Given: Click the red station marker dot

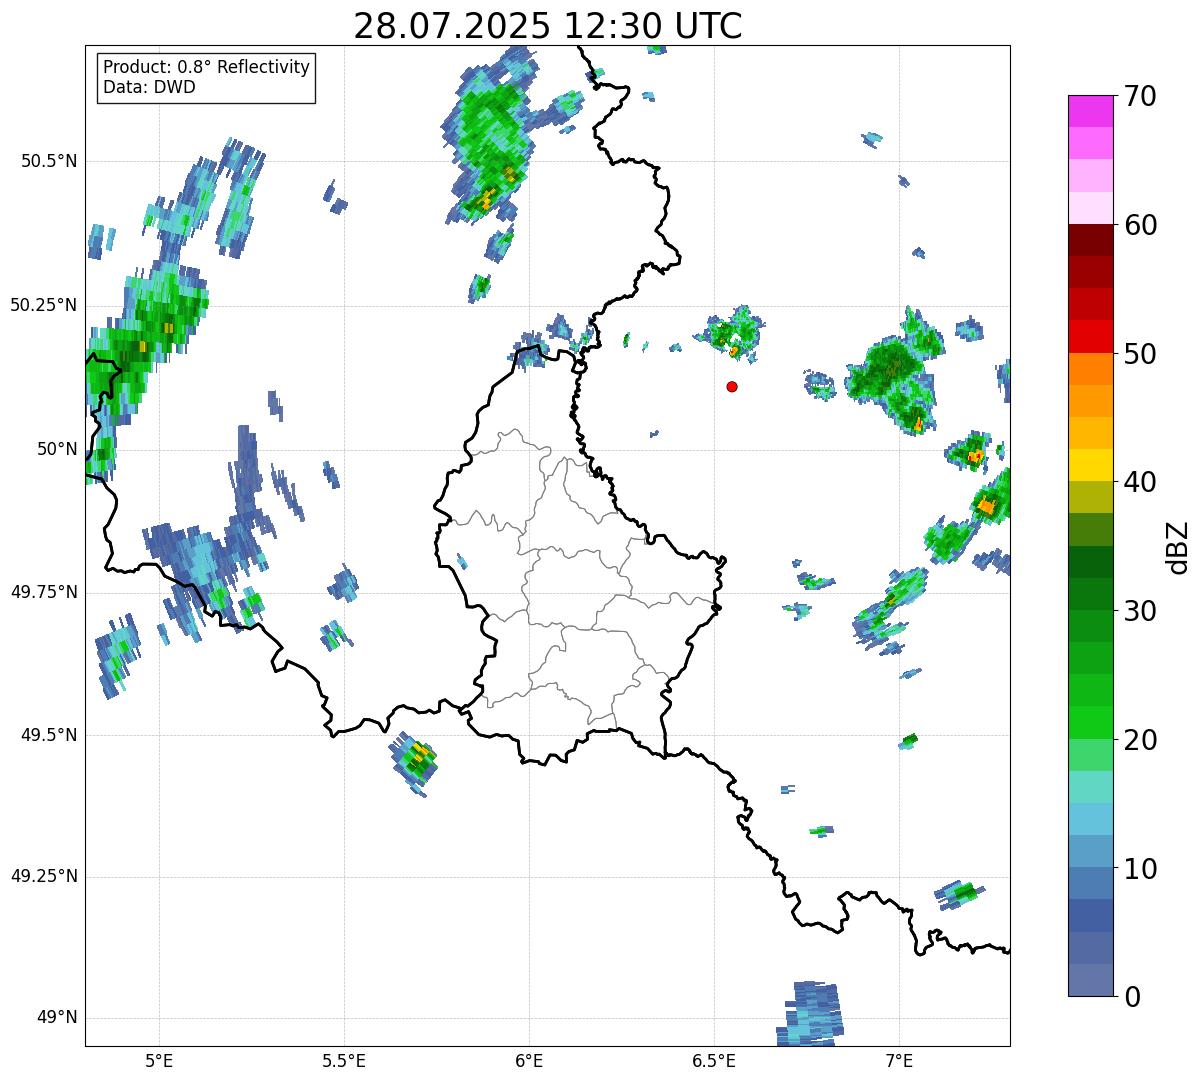Looking at the screenshot, I should click(x=732, y=386).
